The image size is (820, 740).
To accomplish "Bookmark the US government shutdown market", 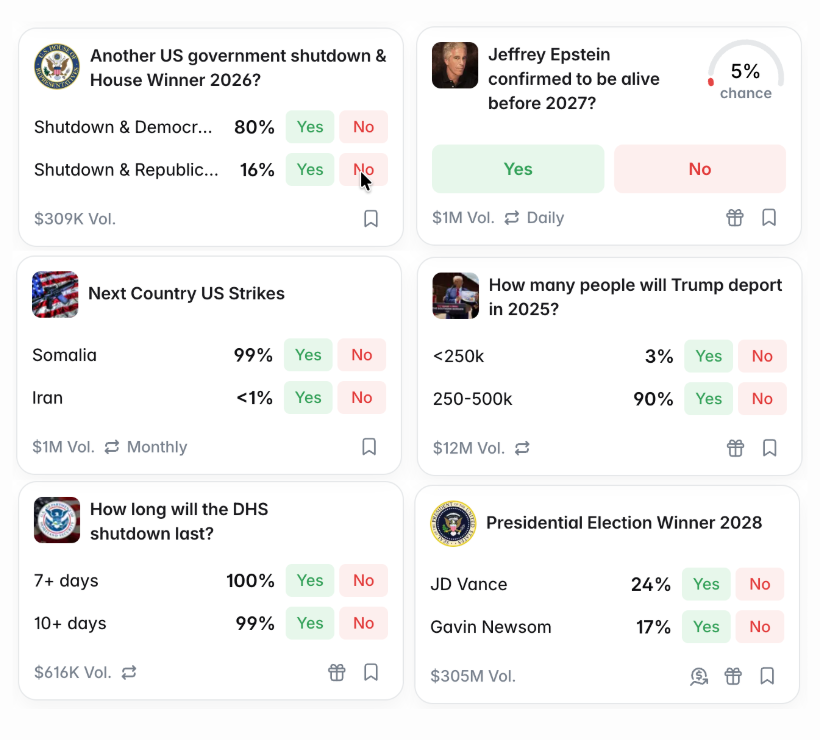I will 371,218.
